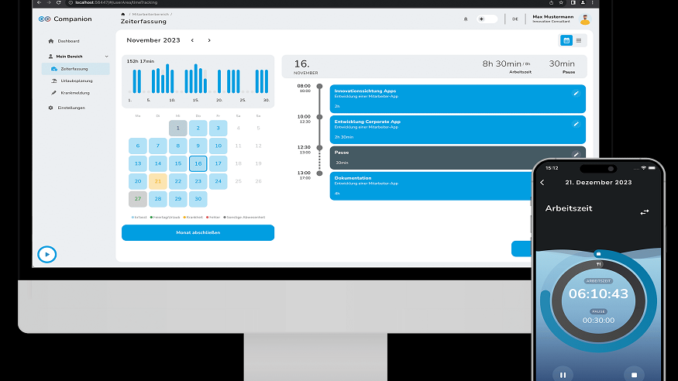Select highlighted November 16 in calendar
The width and height of the screenshot is (678, 381).
pyautogui.click(x=198, y=163)
